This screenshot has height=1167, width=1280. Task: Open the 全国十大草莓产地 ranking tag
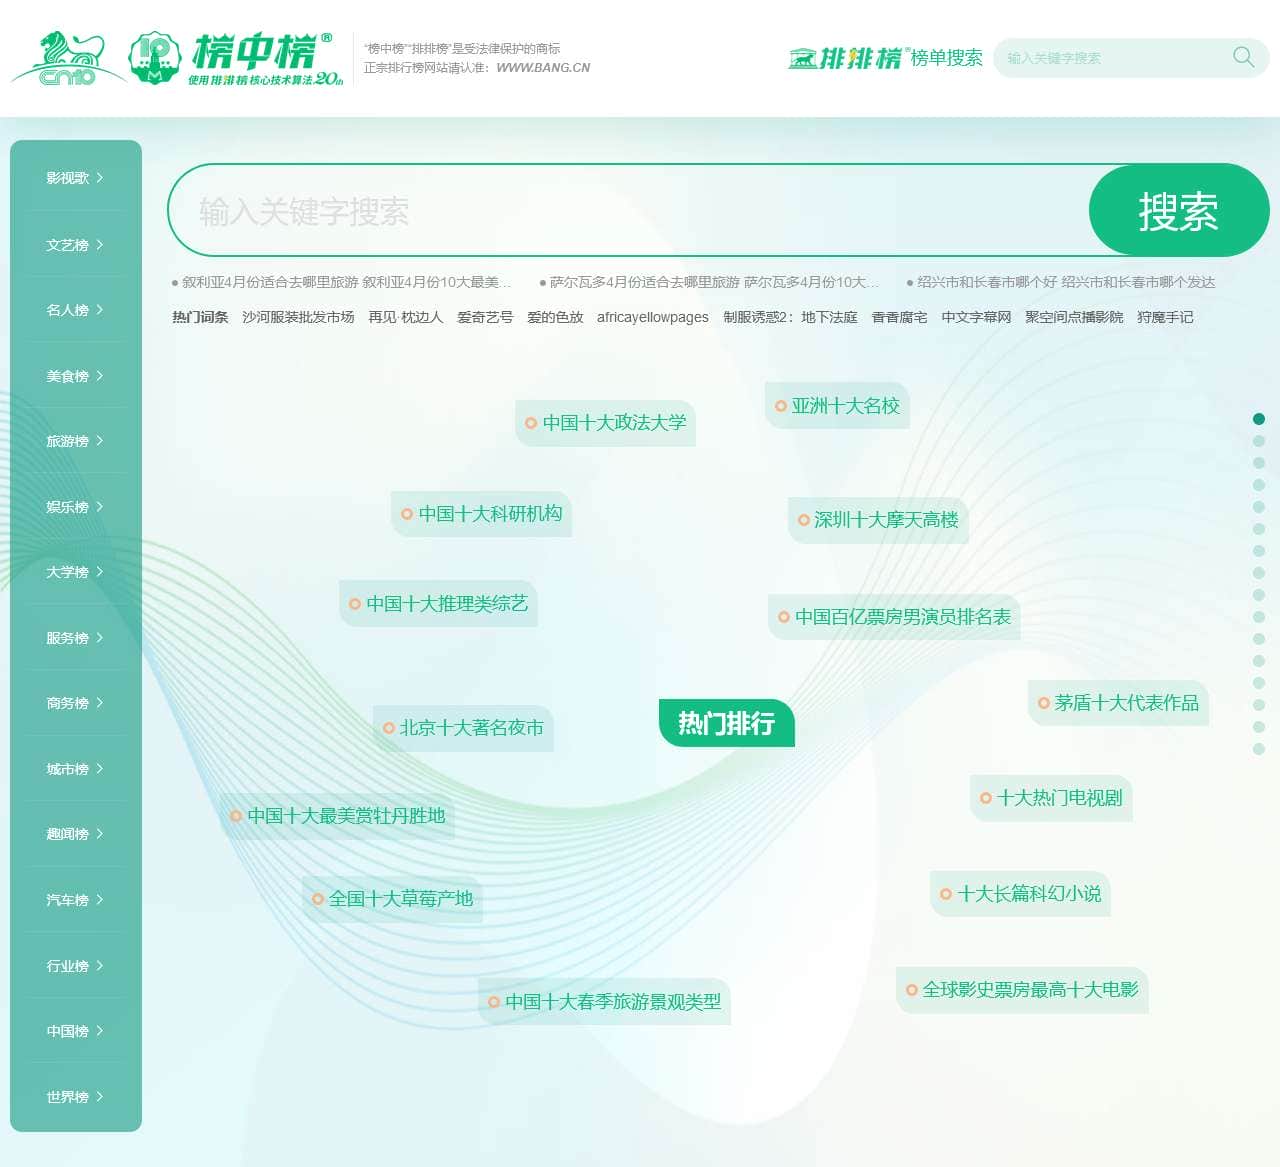point(392,899)
